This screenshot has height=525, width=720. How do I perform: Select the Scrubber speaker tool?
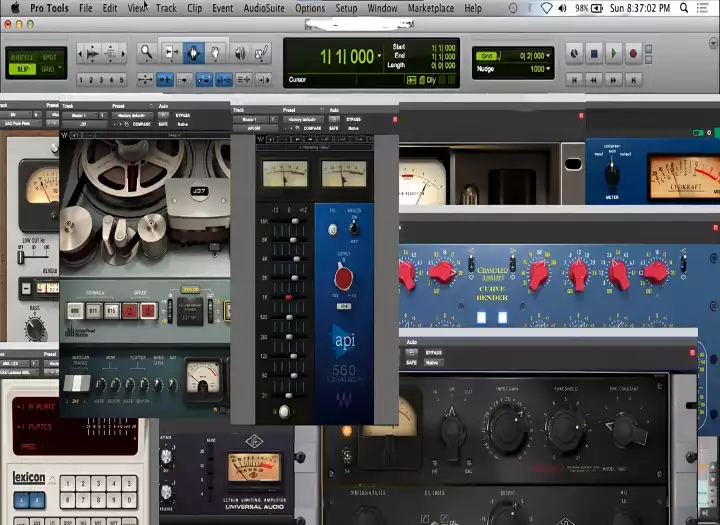pyautogui.click(x=240, y=53)
